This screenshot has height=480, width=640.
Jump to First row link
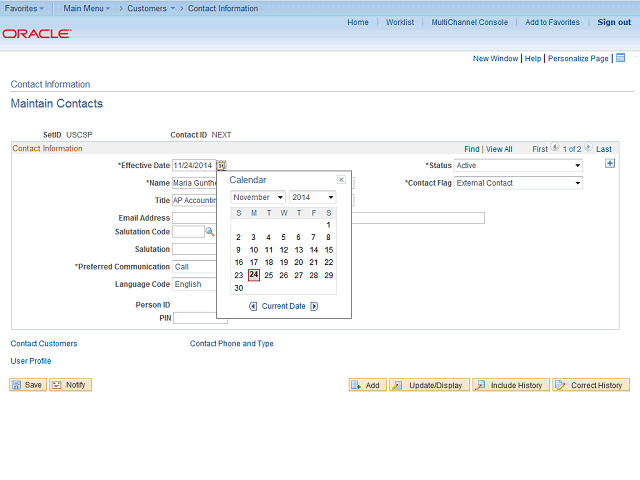pyautogui.click(x=540, y=149)
